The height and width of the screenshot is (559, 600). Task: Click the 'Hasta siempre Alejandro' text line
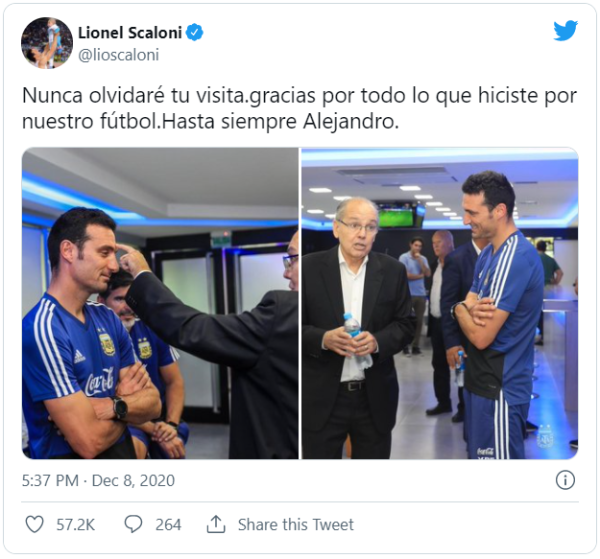(x=282, y=122)
